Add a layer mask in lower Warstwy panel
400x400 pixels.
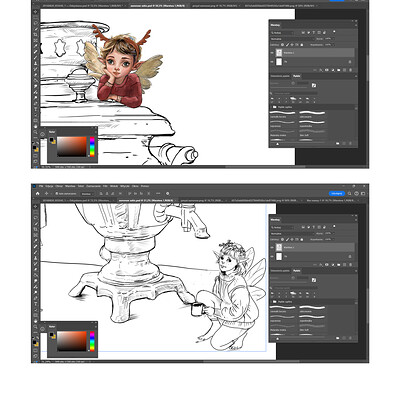pos(327,265)
